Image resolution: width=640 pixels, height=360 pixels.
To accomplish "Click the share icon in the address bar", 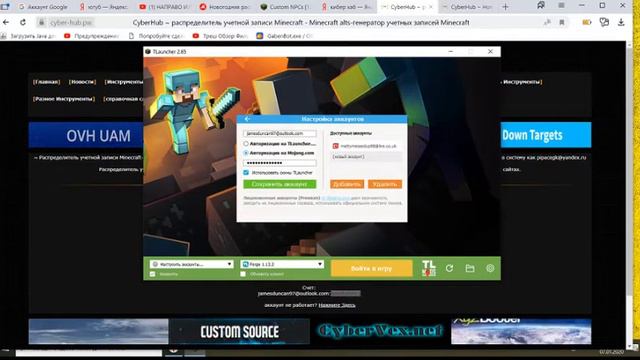I will (x=547, y=22).
